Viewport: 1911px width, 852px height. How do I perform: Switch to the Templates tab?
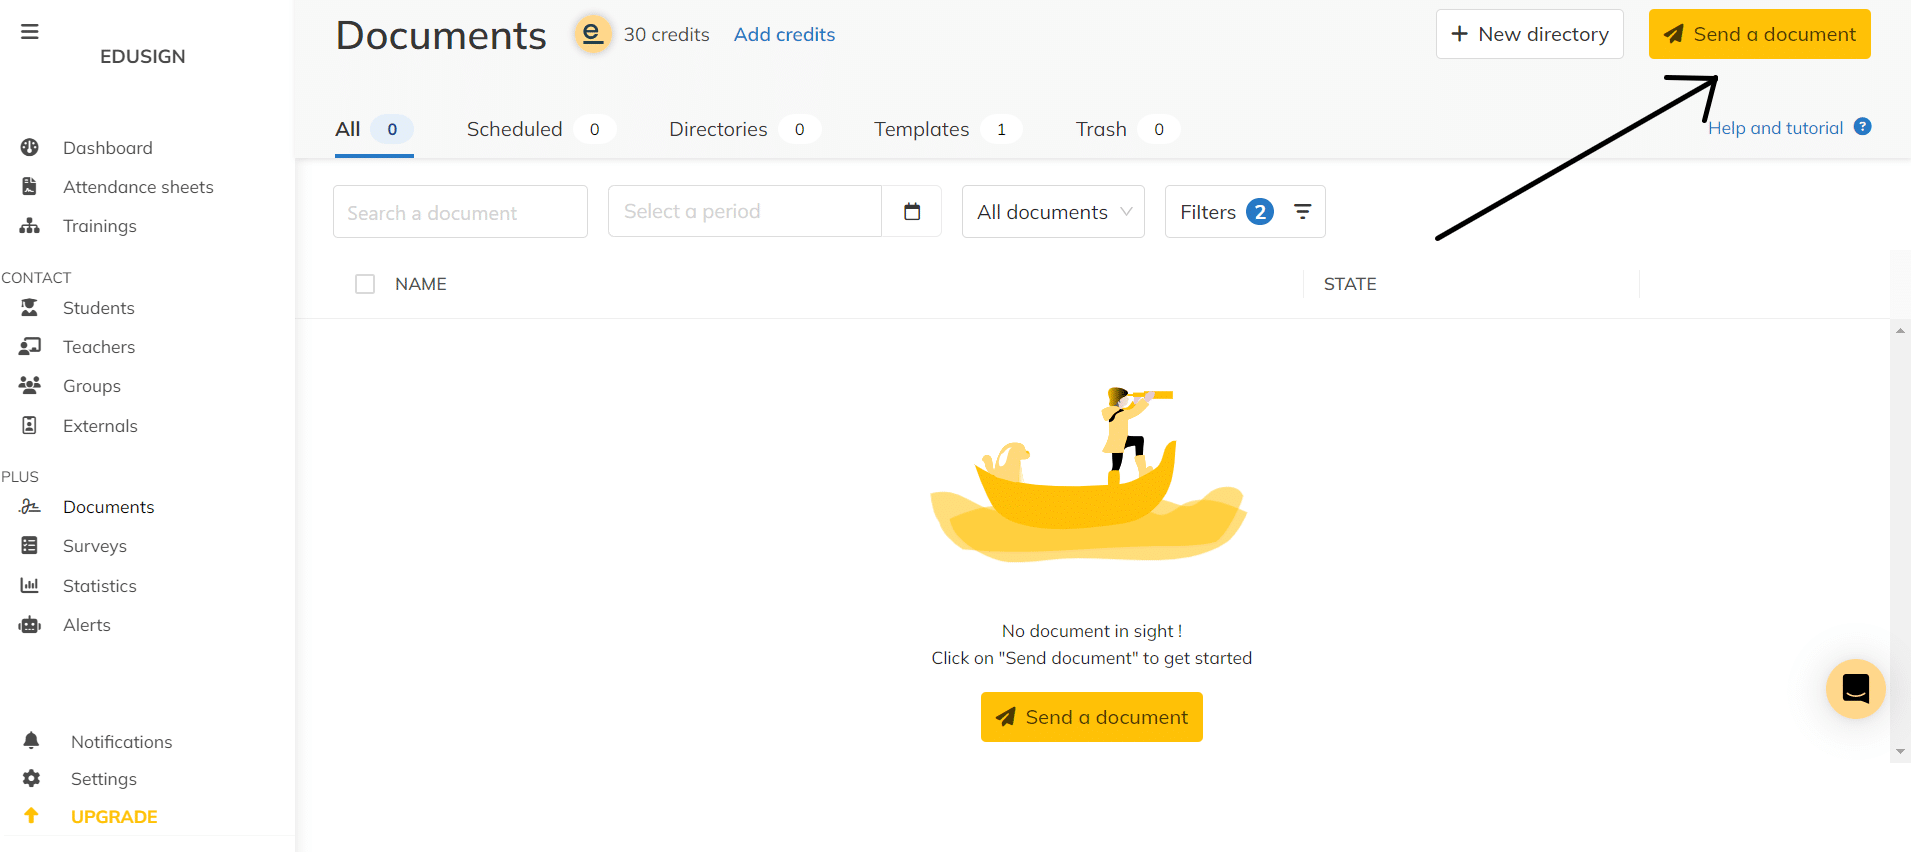point(922,129)
